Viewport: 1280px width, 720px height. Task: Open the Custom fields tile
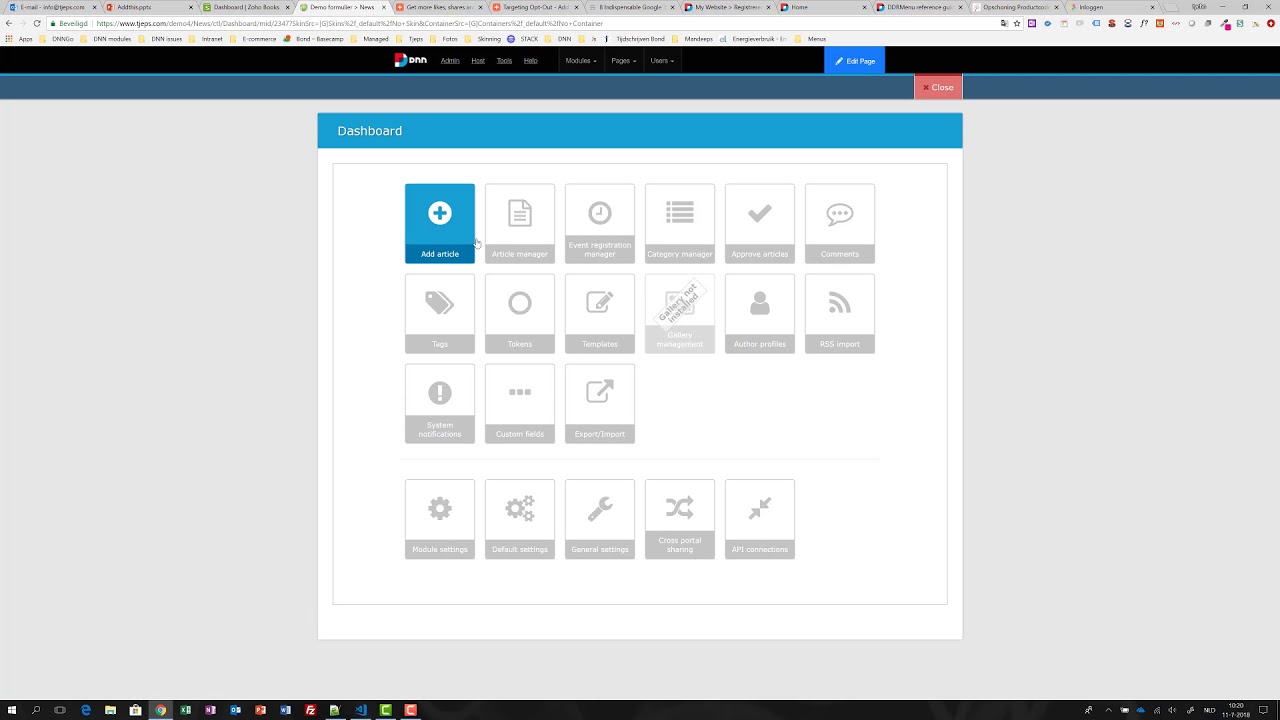tap(520, 404)
